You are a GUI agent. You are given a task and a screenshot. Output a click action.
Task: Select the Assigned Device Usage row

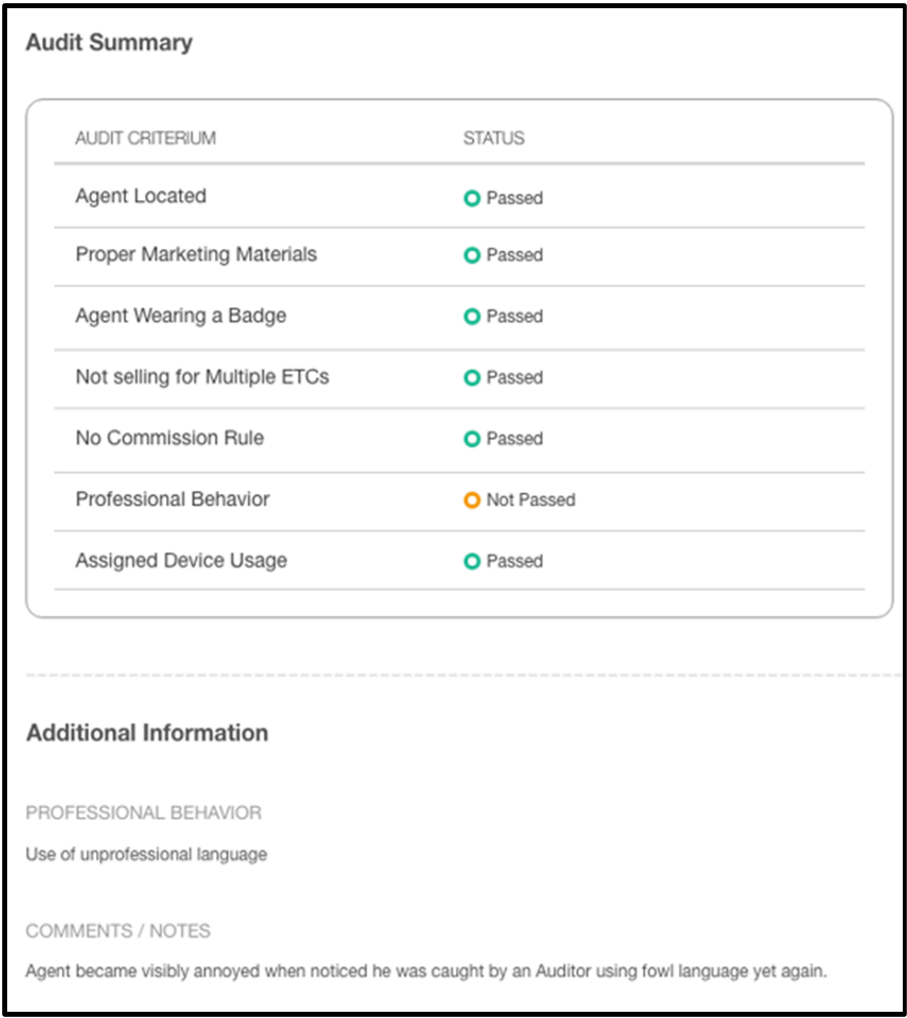pyautogui.click(x=459, y=560)
